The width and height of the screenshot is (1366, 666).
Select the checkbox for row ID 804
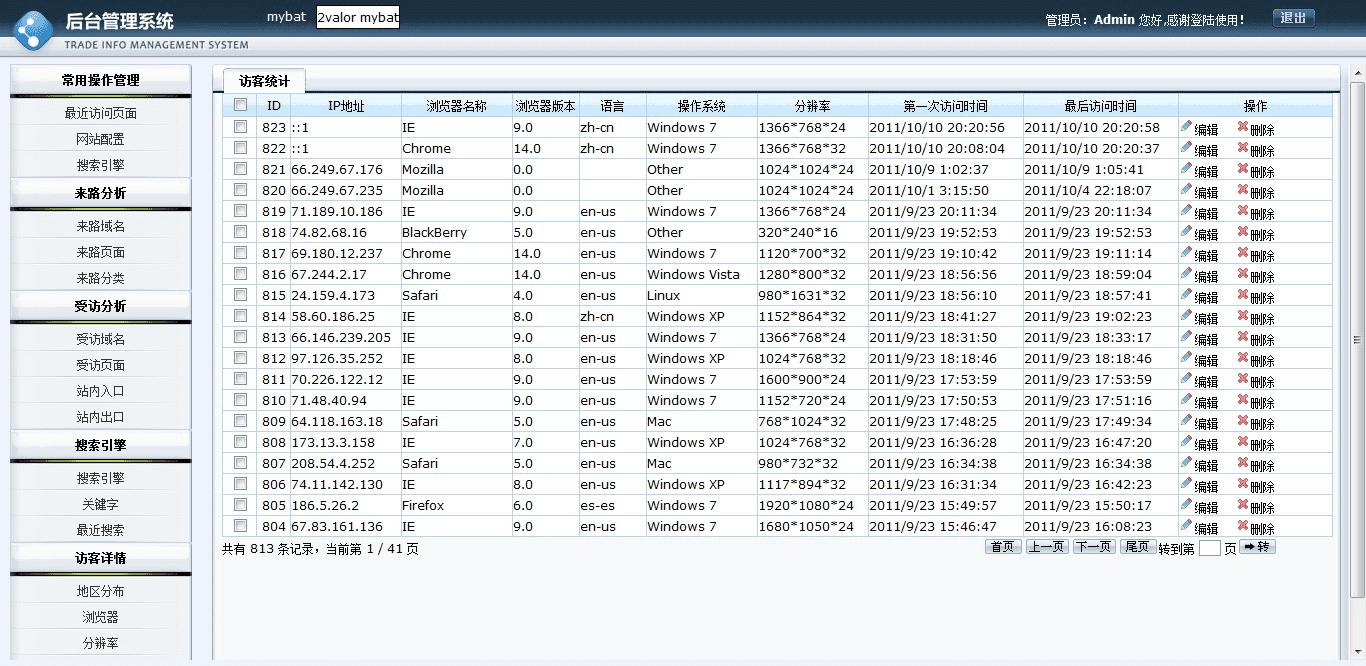pos(240,526)
